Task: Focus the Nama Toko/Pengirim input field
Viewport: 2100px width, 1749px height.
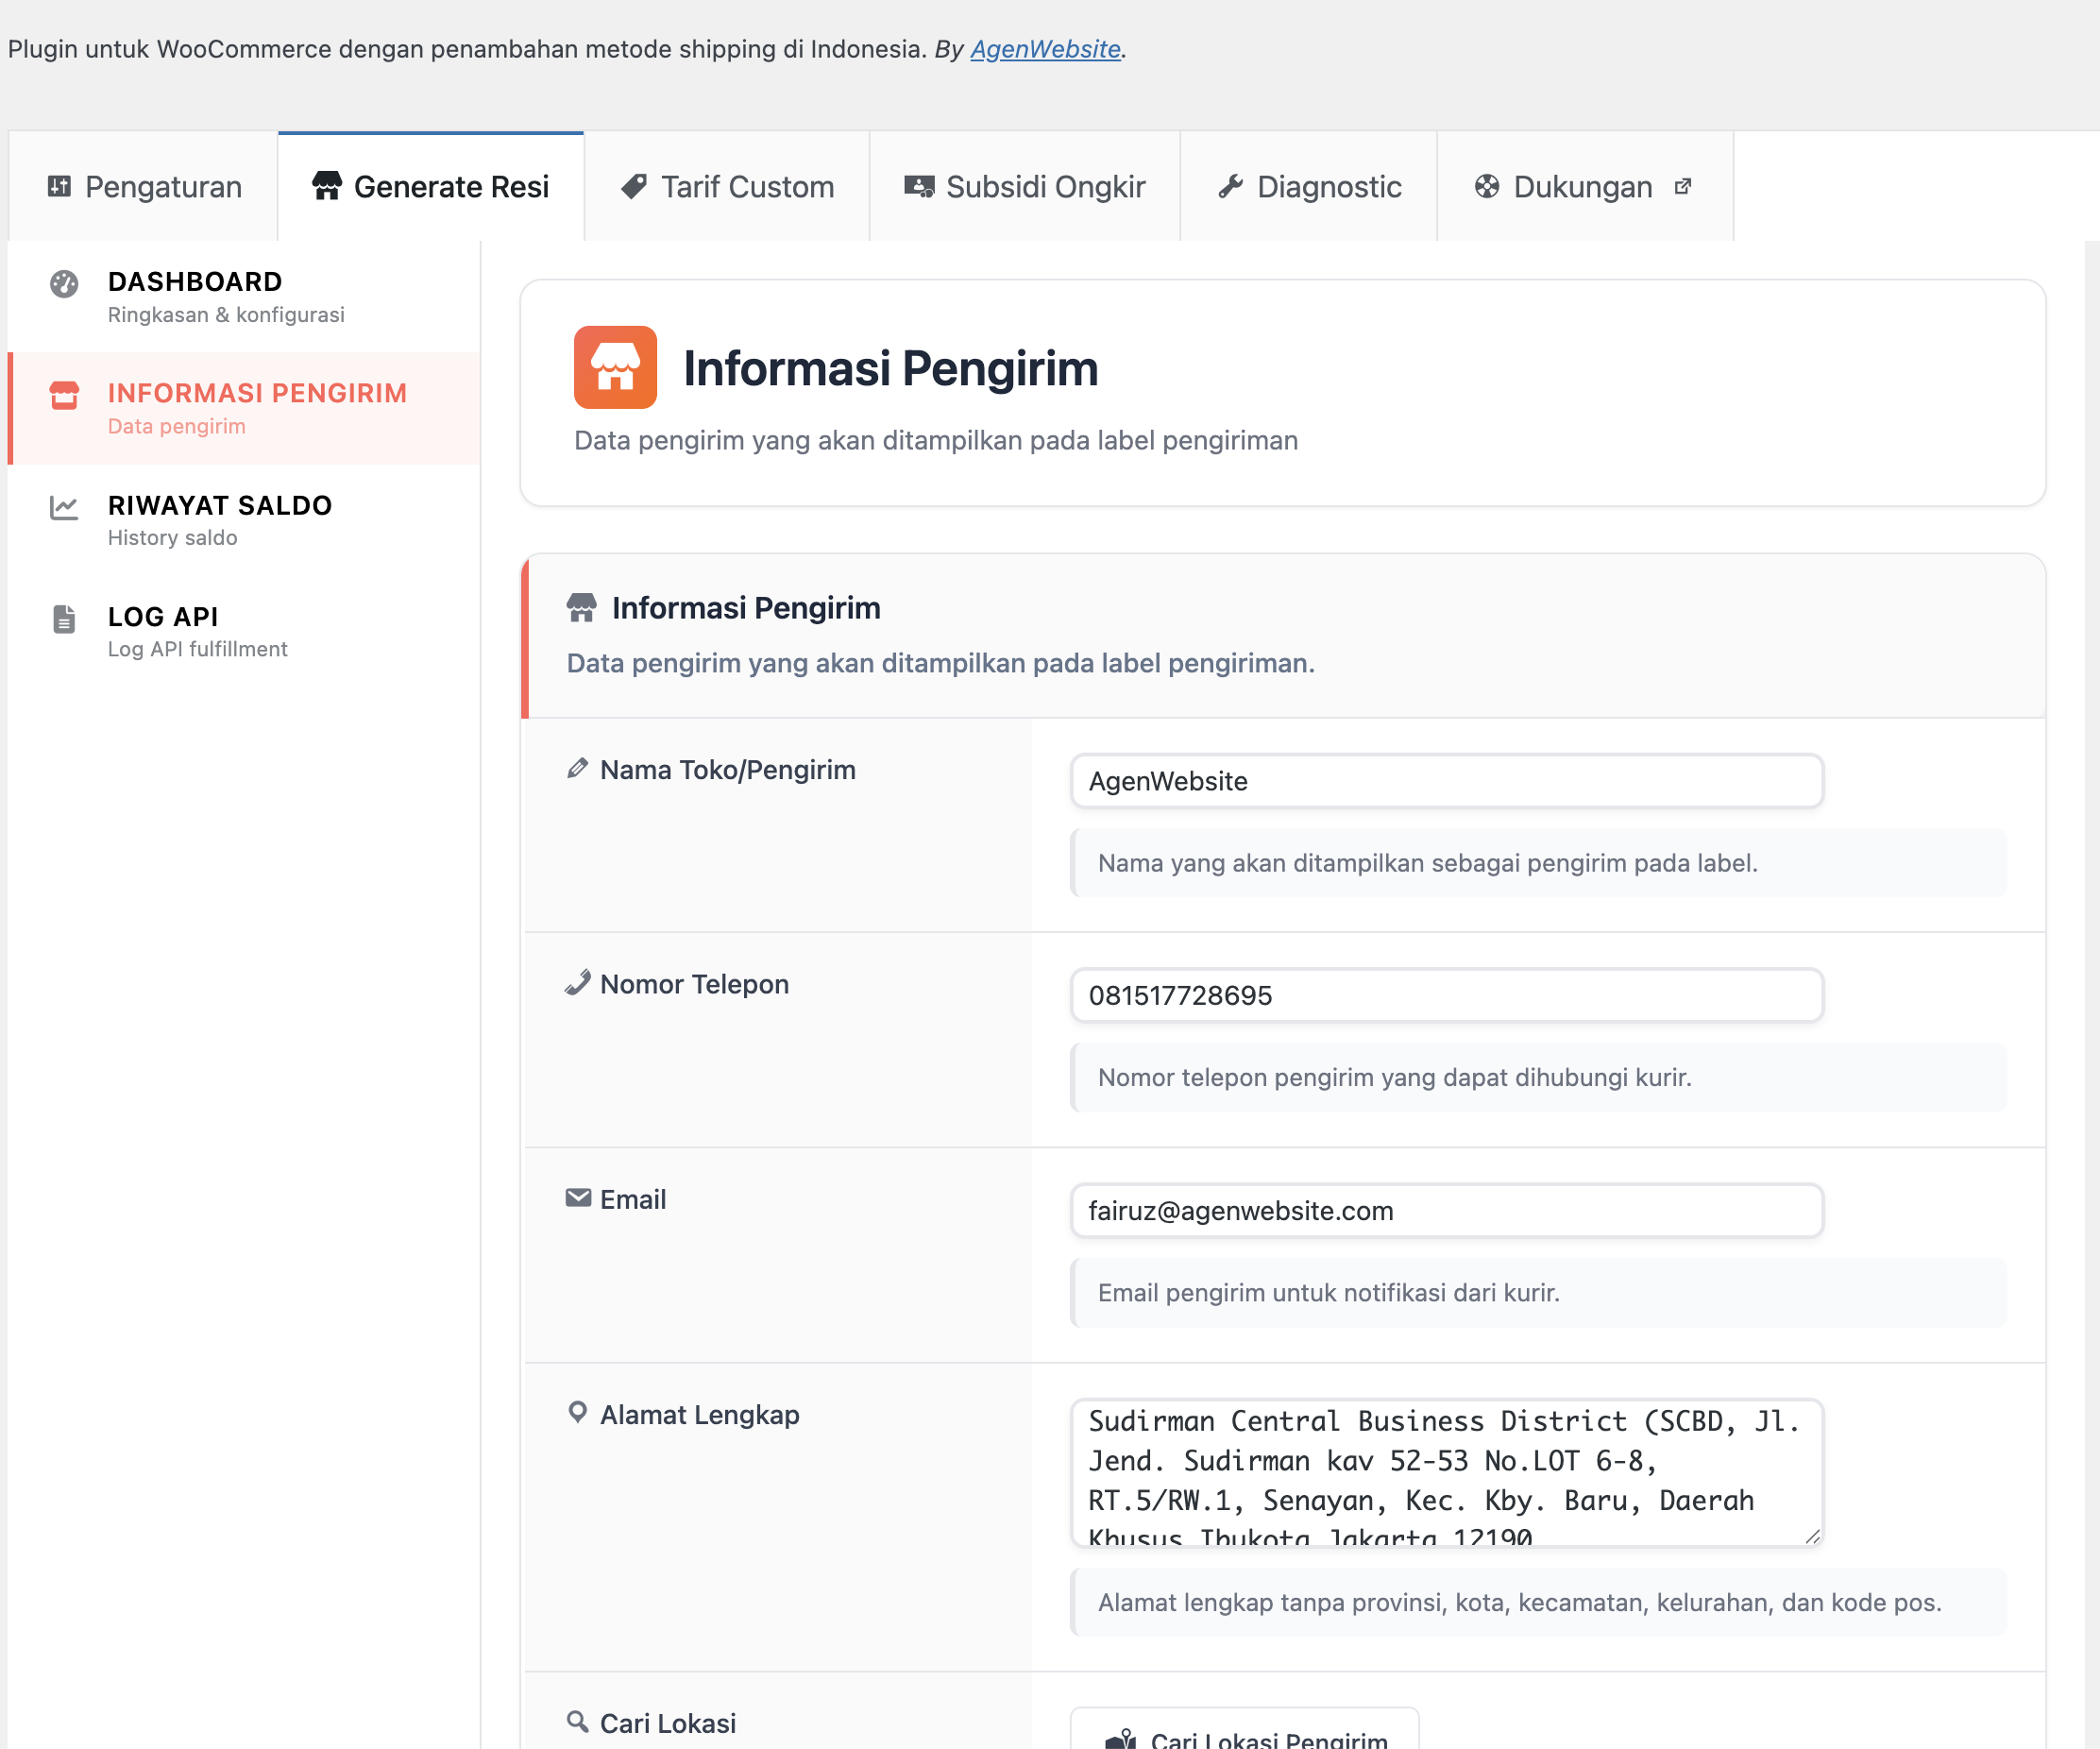Action: tap(1446, 781)
